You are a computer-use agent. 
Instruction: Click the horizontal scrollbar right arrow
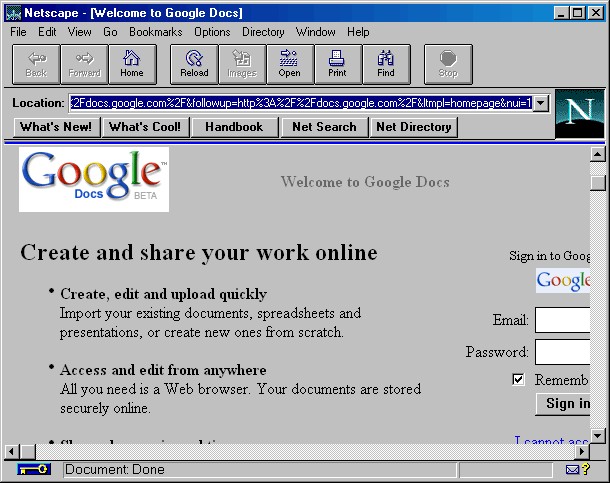point(581,451)
